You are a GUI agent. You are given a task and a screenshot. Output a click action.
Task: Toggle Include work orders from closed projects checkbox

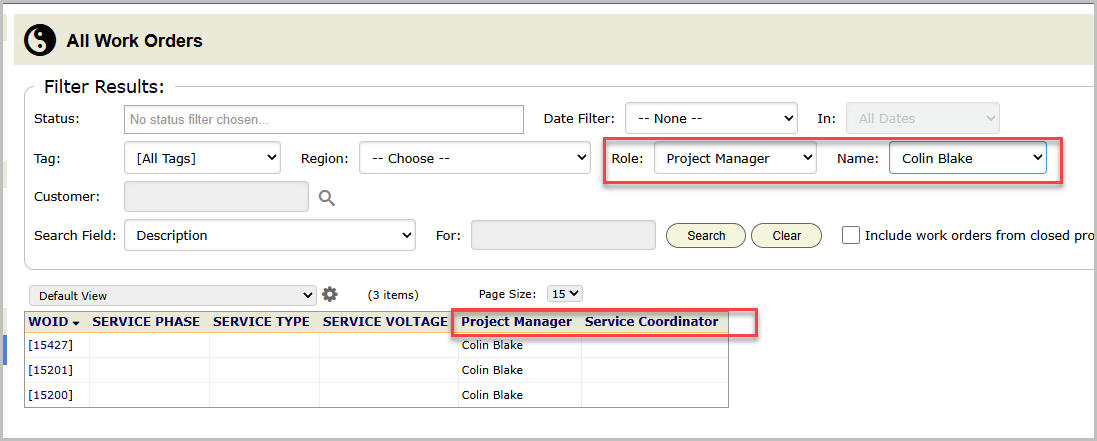pos(851,235)
